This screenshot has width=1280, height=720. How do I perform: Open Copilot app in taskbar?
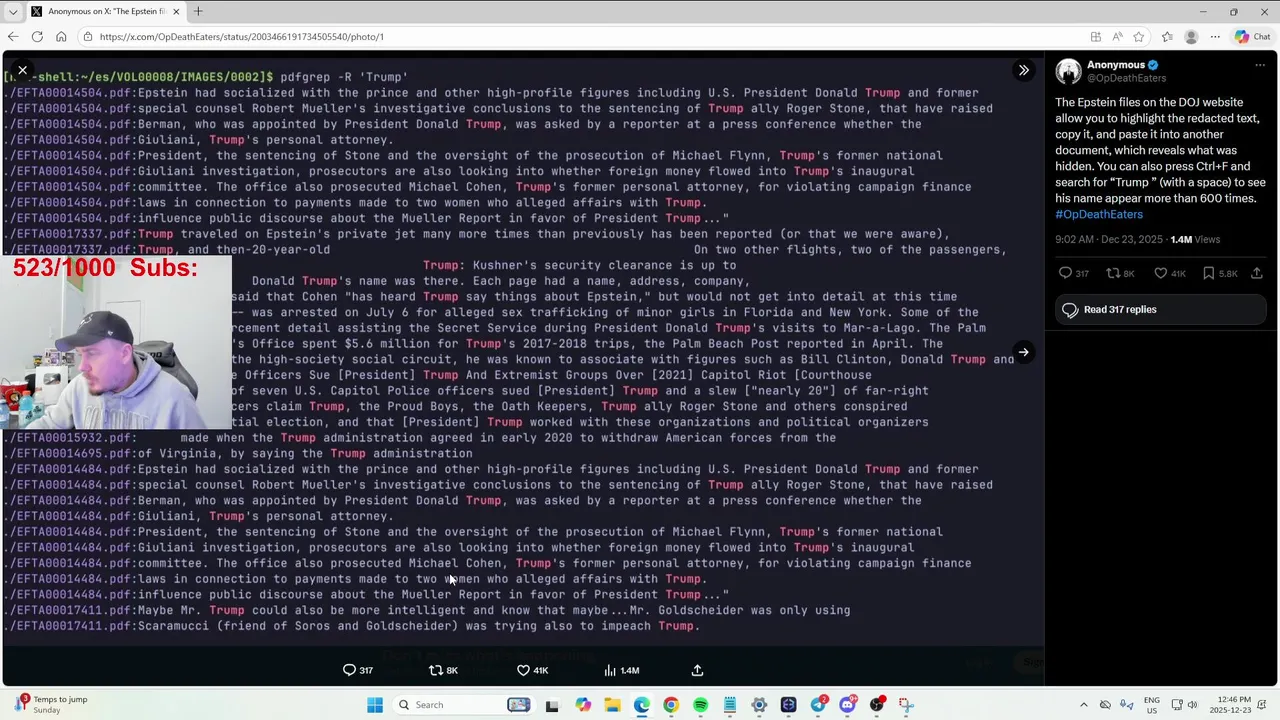(x=583, y=705)
